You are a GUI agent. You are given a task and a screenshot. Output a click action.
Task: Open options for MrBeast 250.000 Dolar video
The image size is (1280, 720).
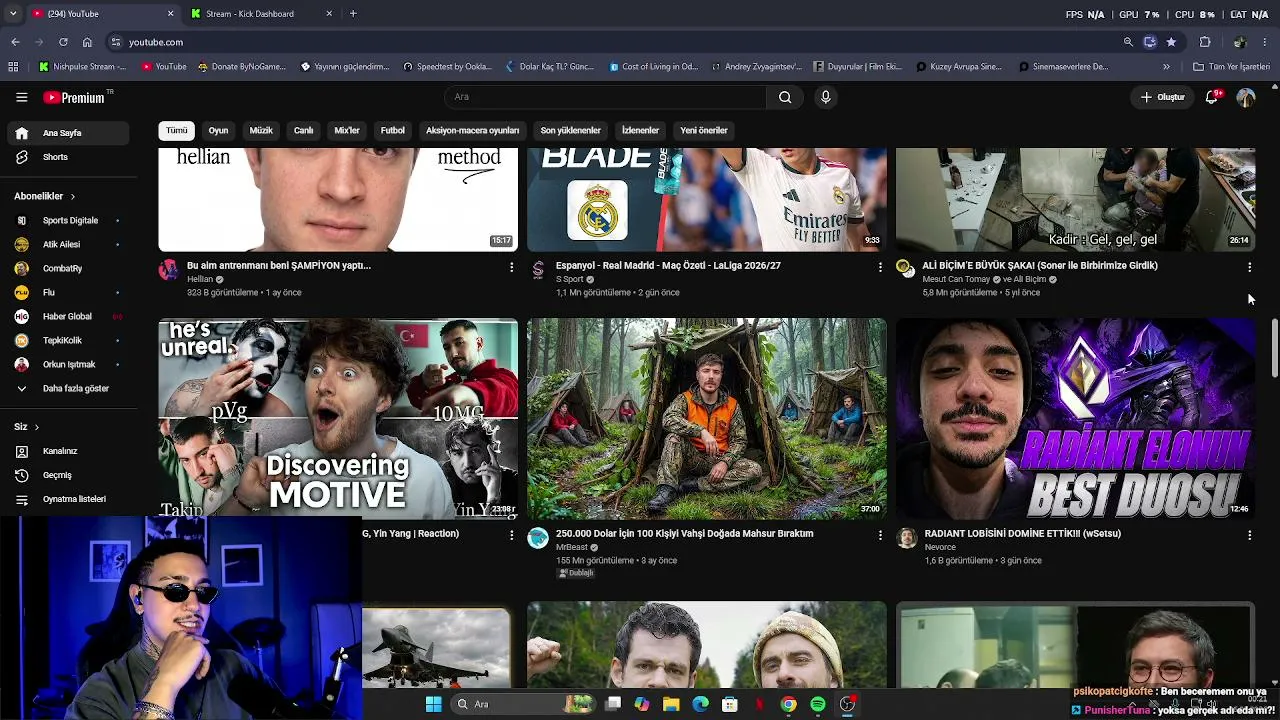click(880, 535)
